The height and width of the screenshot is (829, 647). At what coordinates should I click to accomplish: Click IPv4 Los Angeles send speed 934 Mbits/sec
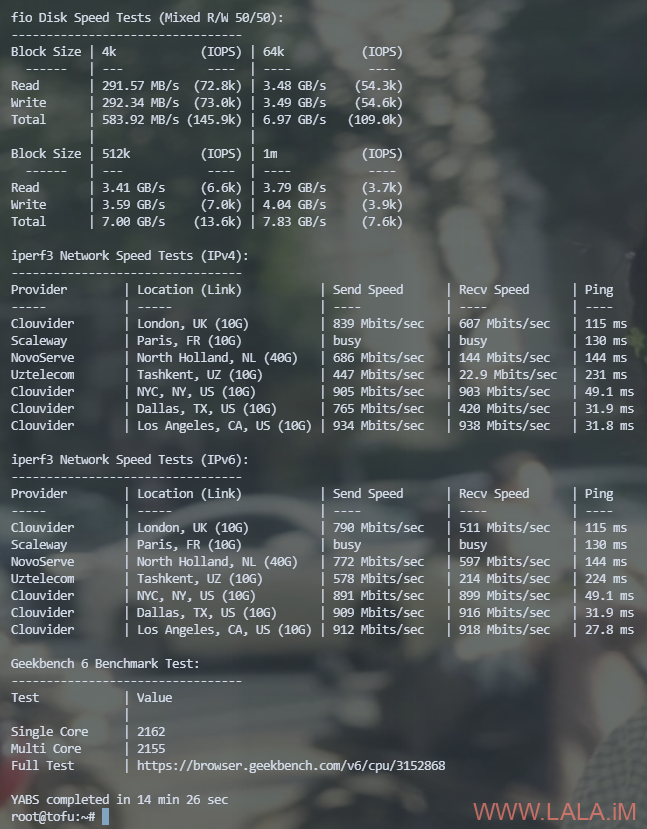[x=378, y=426]
